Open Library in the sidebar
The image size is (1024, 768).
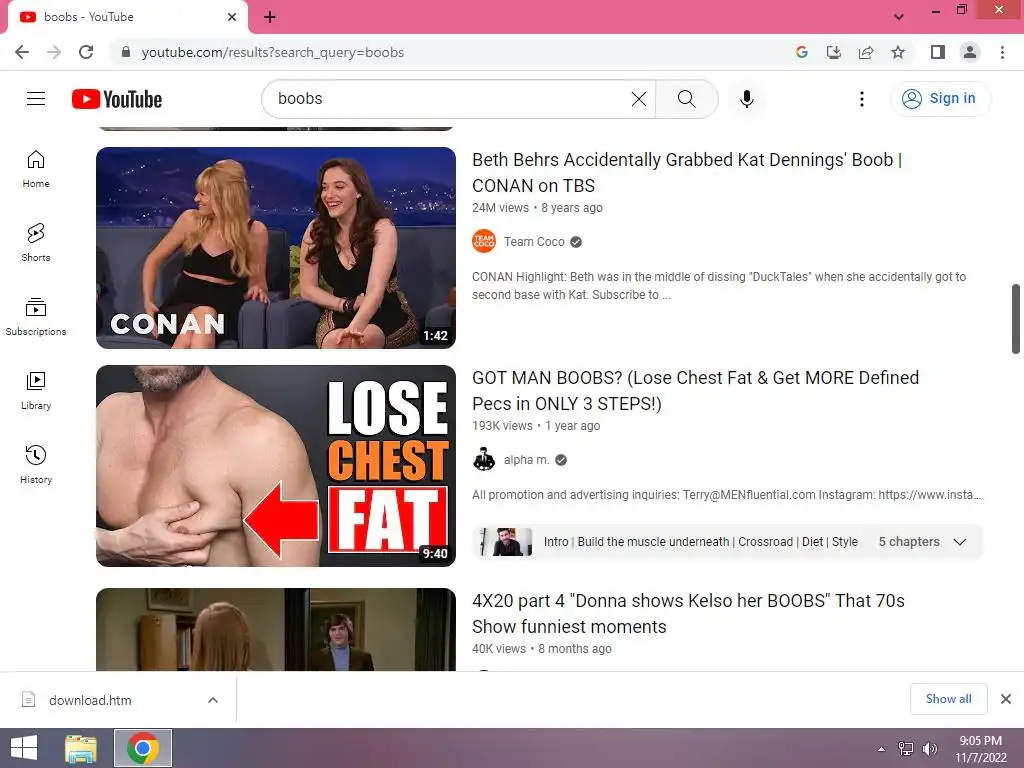point(36,391)
